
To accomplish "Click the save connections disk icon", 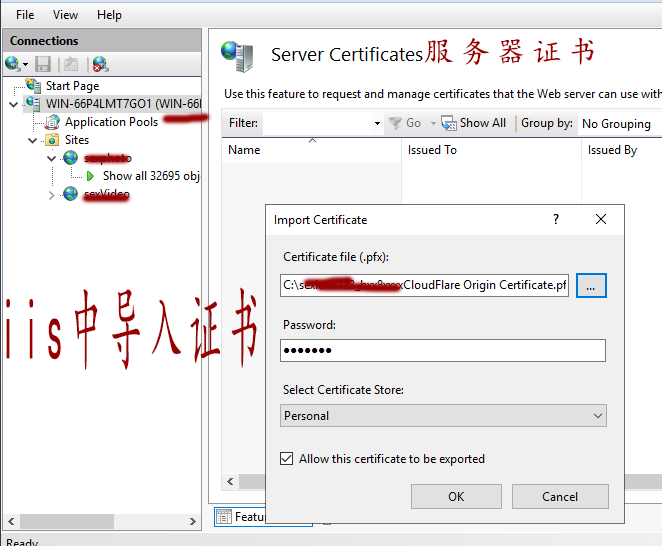I will click(x=43, y=64).
